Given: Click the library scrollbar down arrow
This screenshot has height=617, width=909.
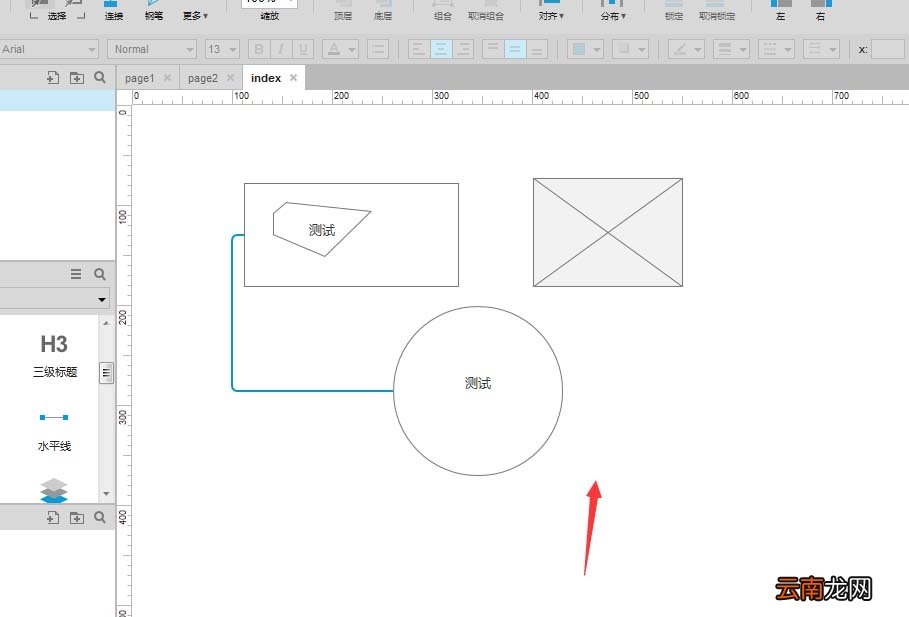Looking at the screenshot, I should [x=106, y=493].
